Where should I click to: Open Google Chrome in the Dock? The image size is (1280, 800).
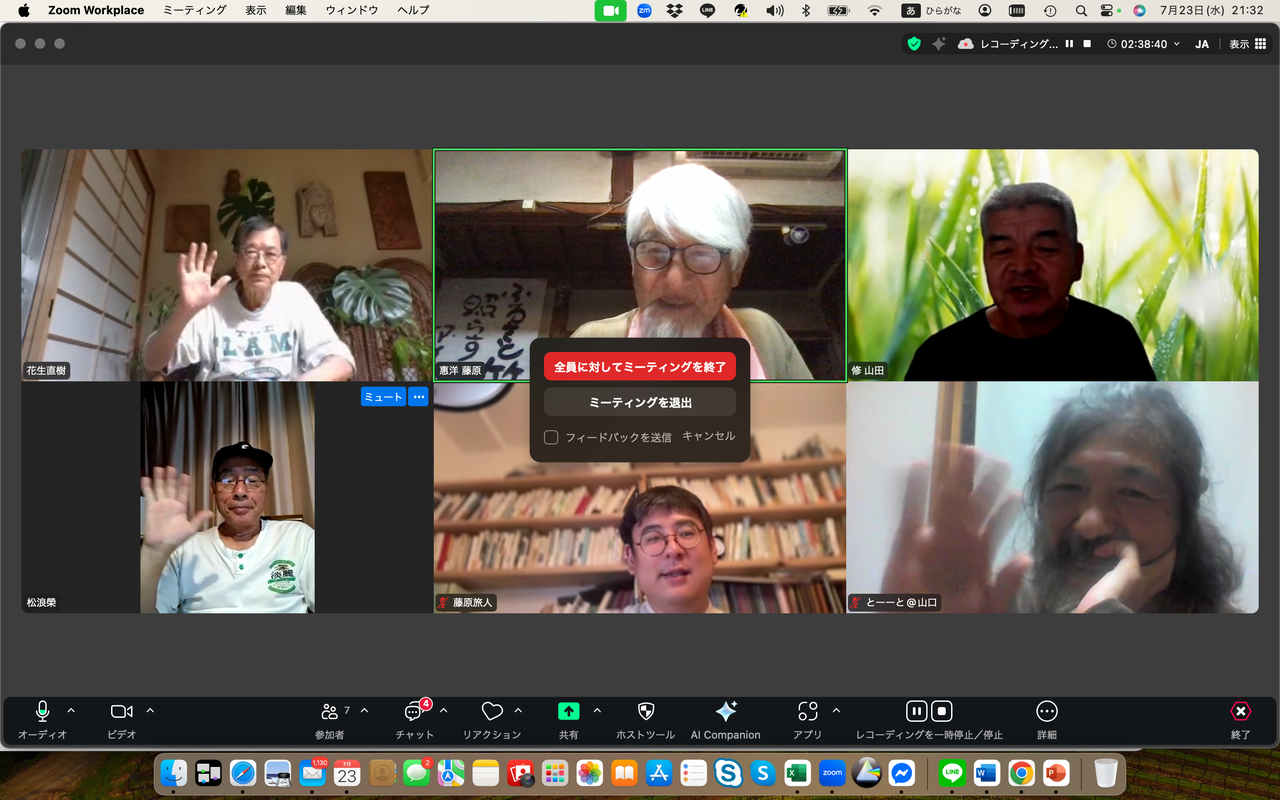[1021, 773]
